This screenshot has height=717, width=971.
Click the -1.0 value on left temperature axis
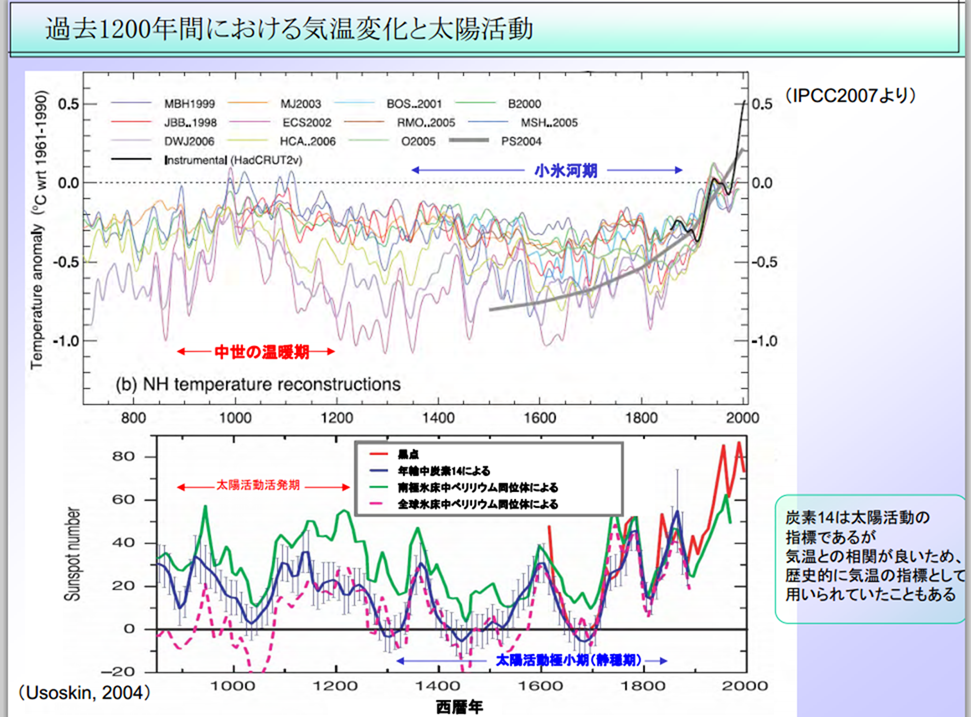pyautogui.click(x=65, y=341)
